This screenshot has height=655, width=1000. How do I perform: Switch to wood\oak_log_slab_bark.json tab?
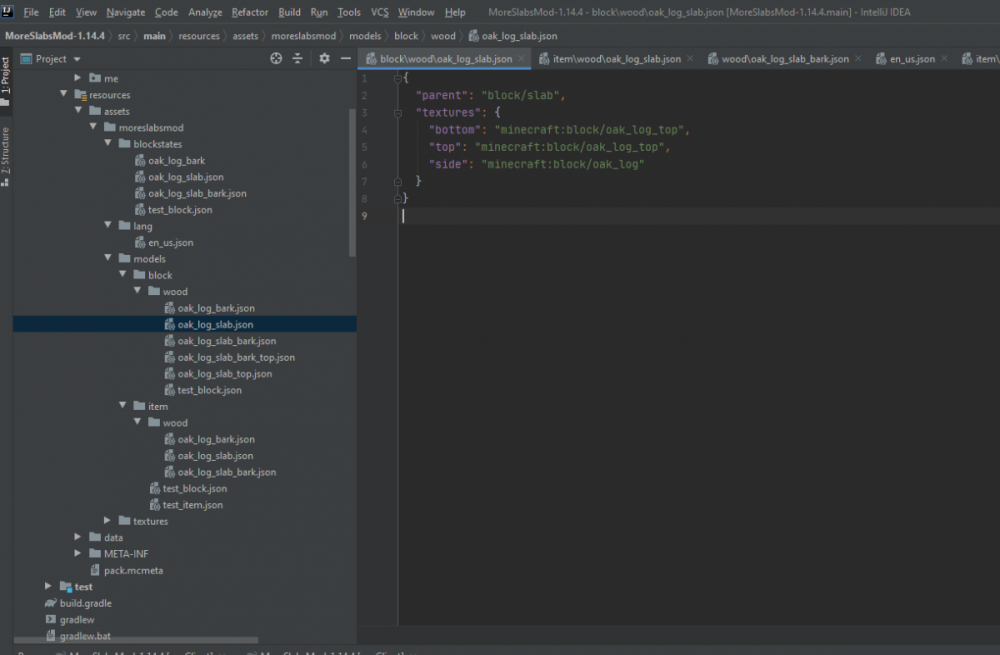tap(784, 59)
